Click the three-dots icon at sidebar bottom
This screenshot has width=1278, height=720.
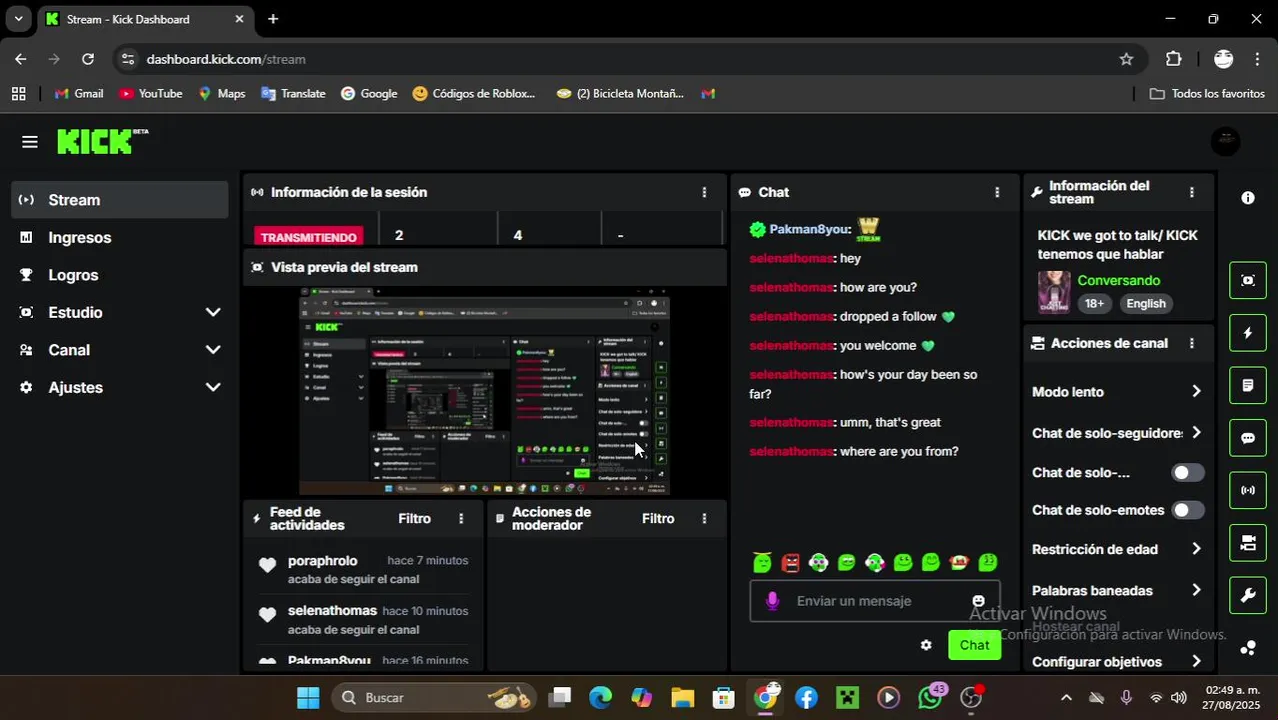coord(1248,648)
